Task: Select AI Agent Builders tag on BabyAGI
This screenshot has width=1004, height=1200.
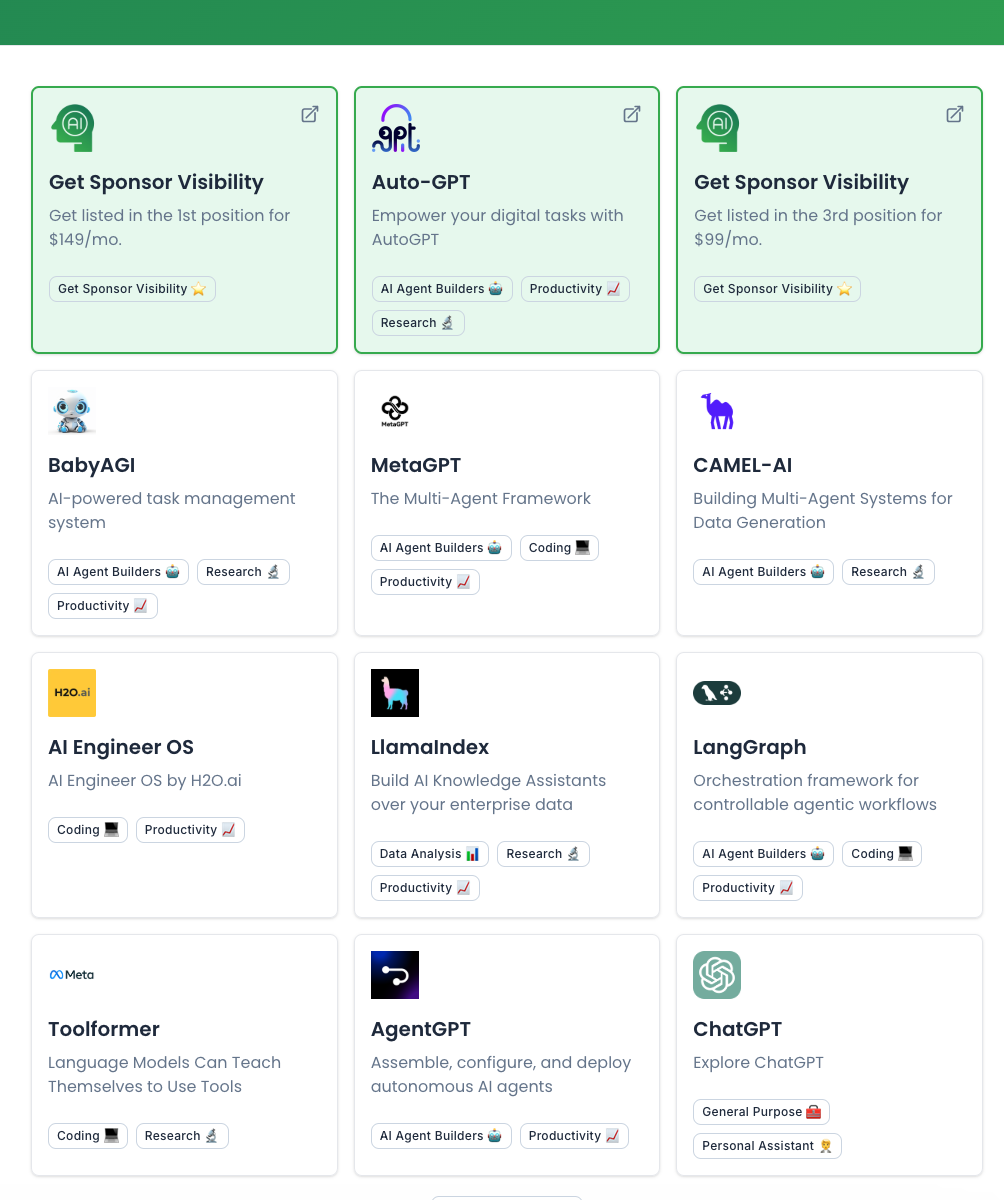Action: click(x=118, y=572)
